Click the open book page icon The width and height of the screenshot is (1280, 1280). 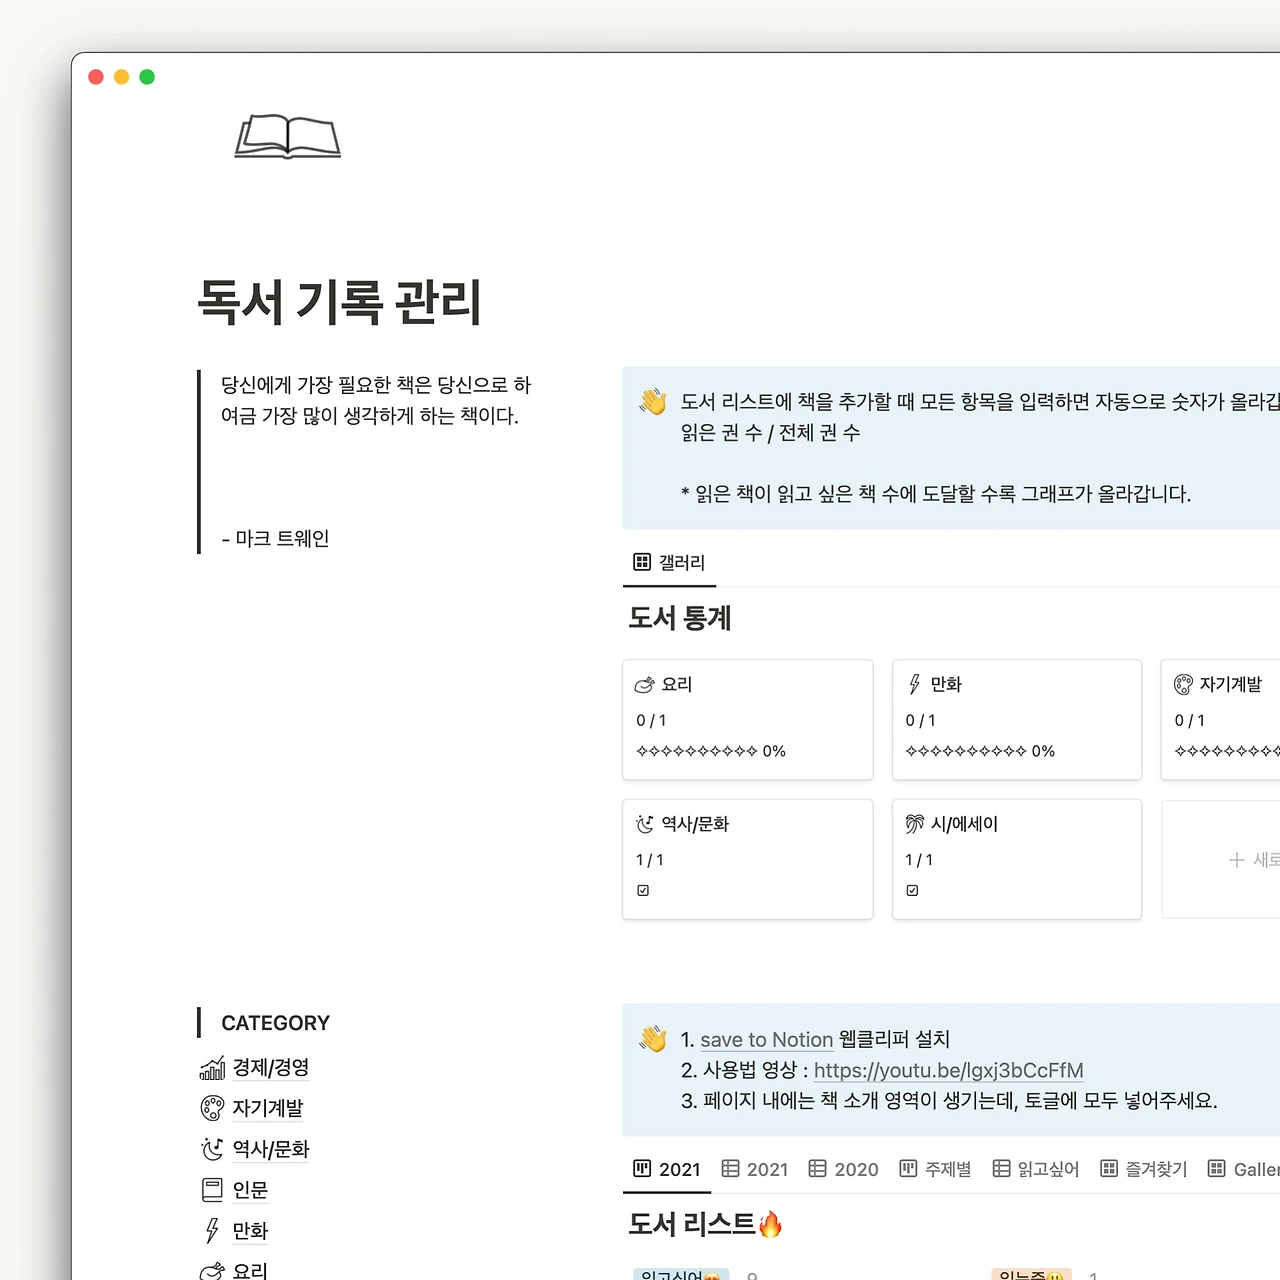(288, 137)
